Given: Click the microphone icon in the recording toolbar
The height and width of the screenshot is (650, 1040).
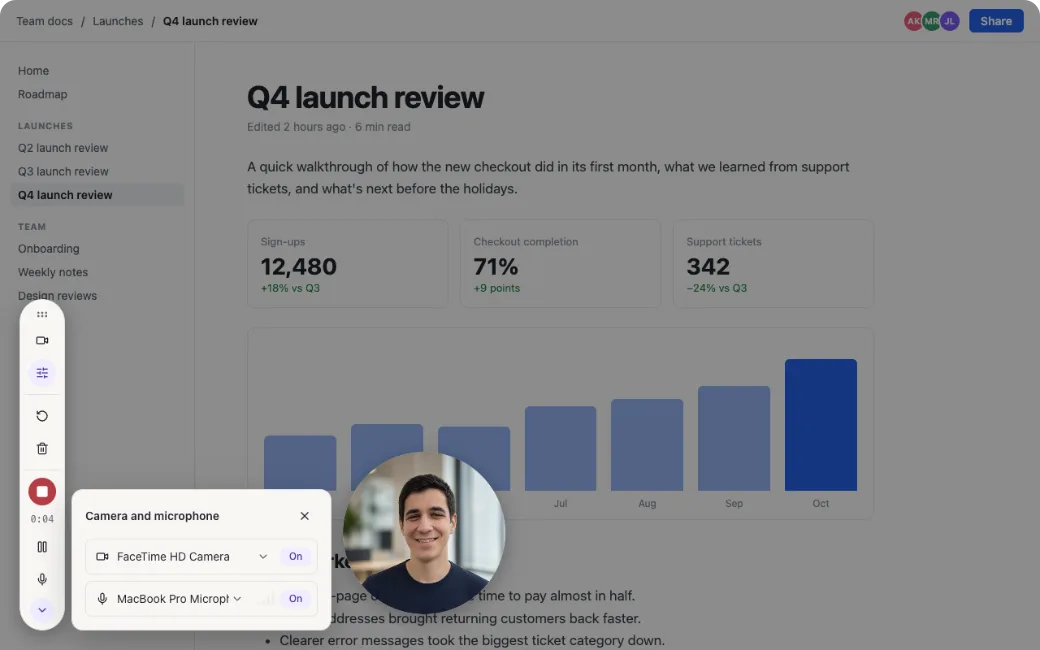Looking at the screenshot, I should pyautogui.click(x=42, y=579).
